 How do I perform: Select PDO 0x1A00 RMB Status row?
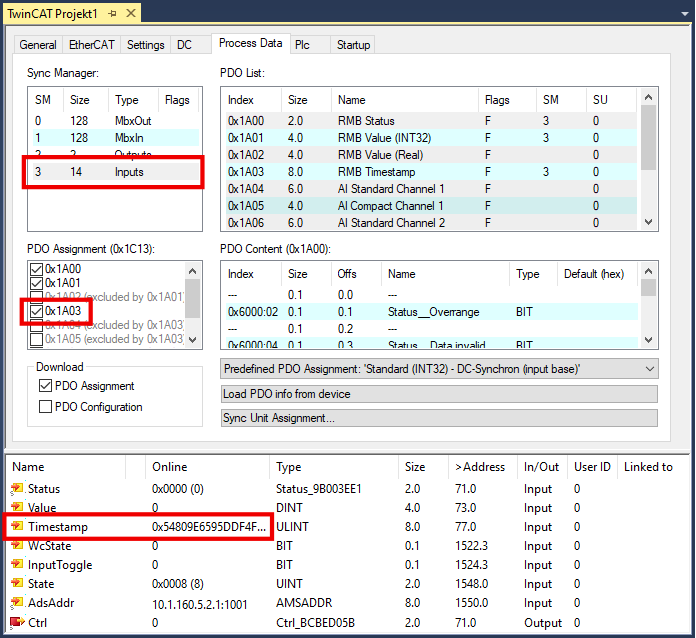[430, 121]
